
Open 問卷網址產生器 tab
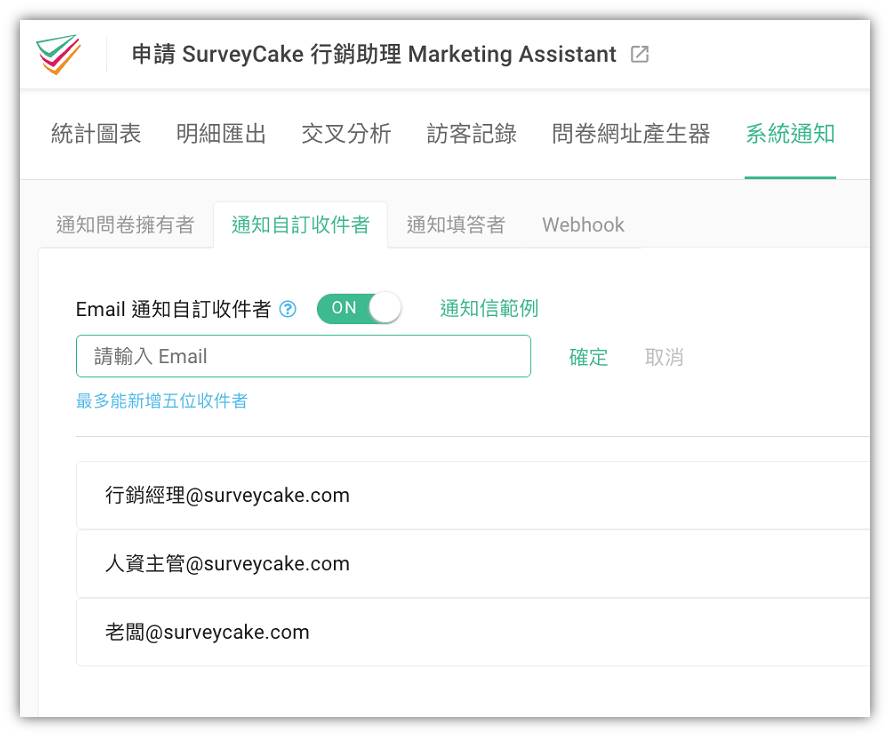pyautogui.click(x=631, y=134)
